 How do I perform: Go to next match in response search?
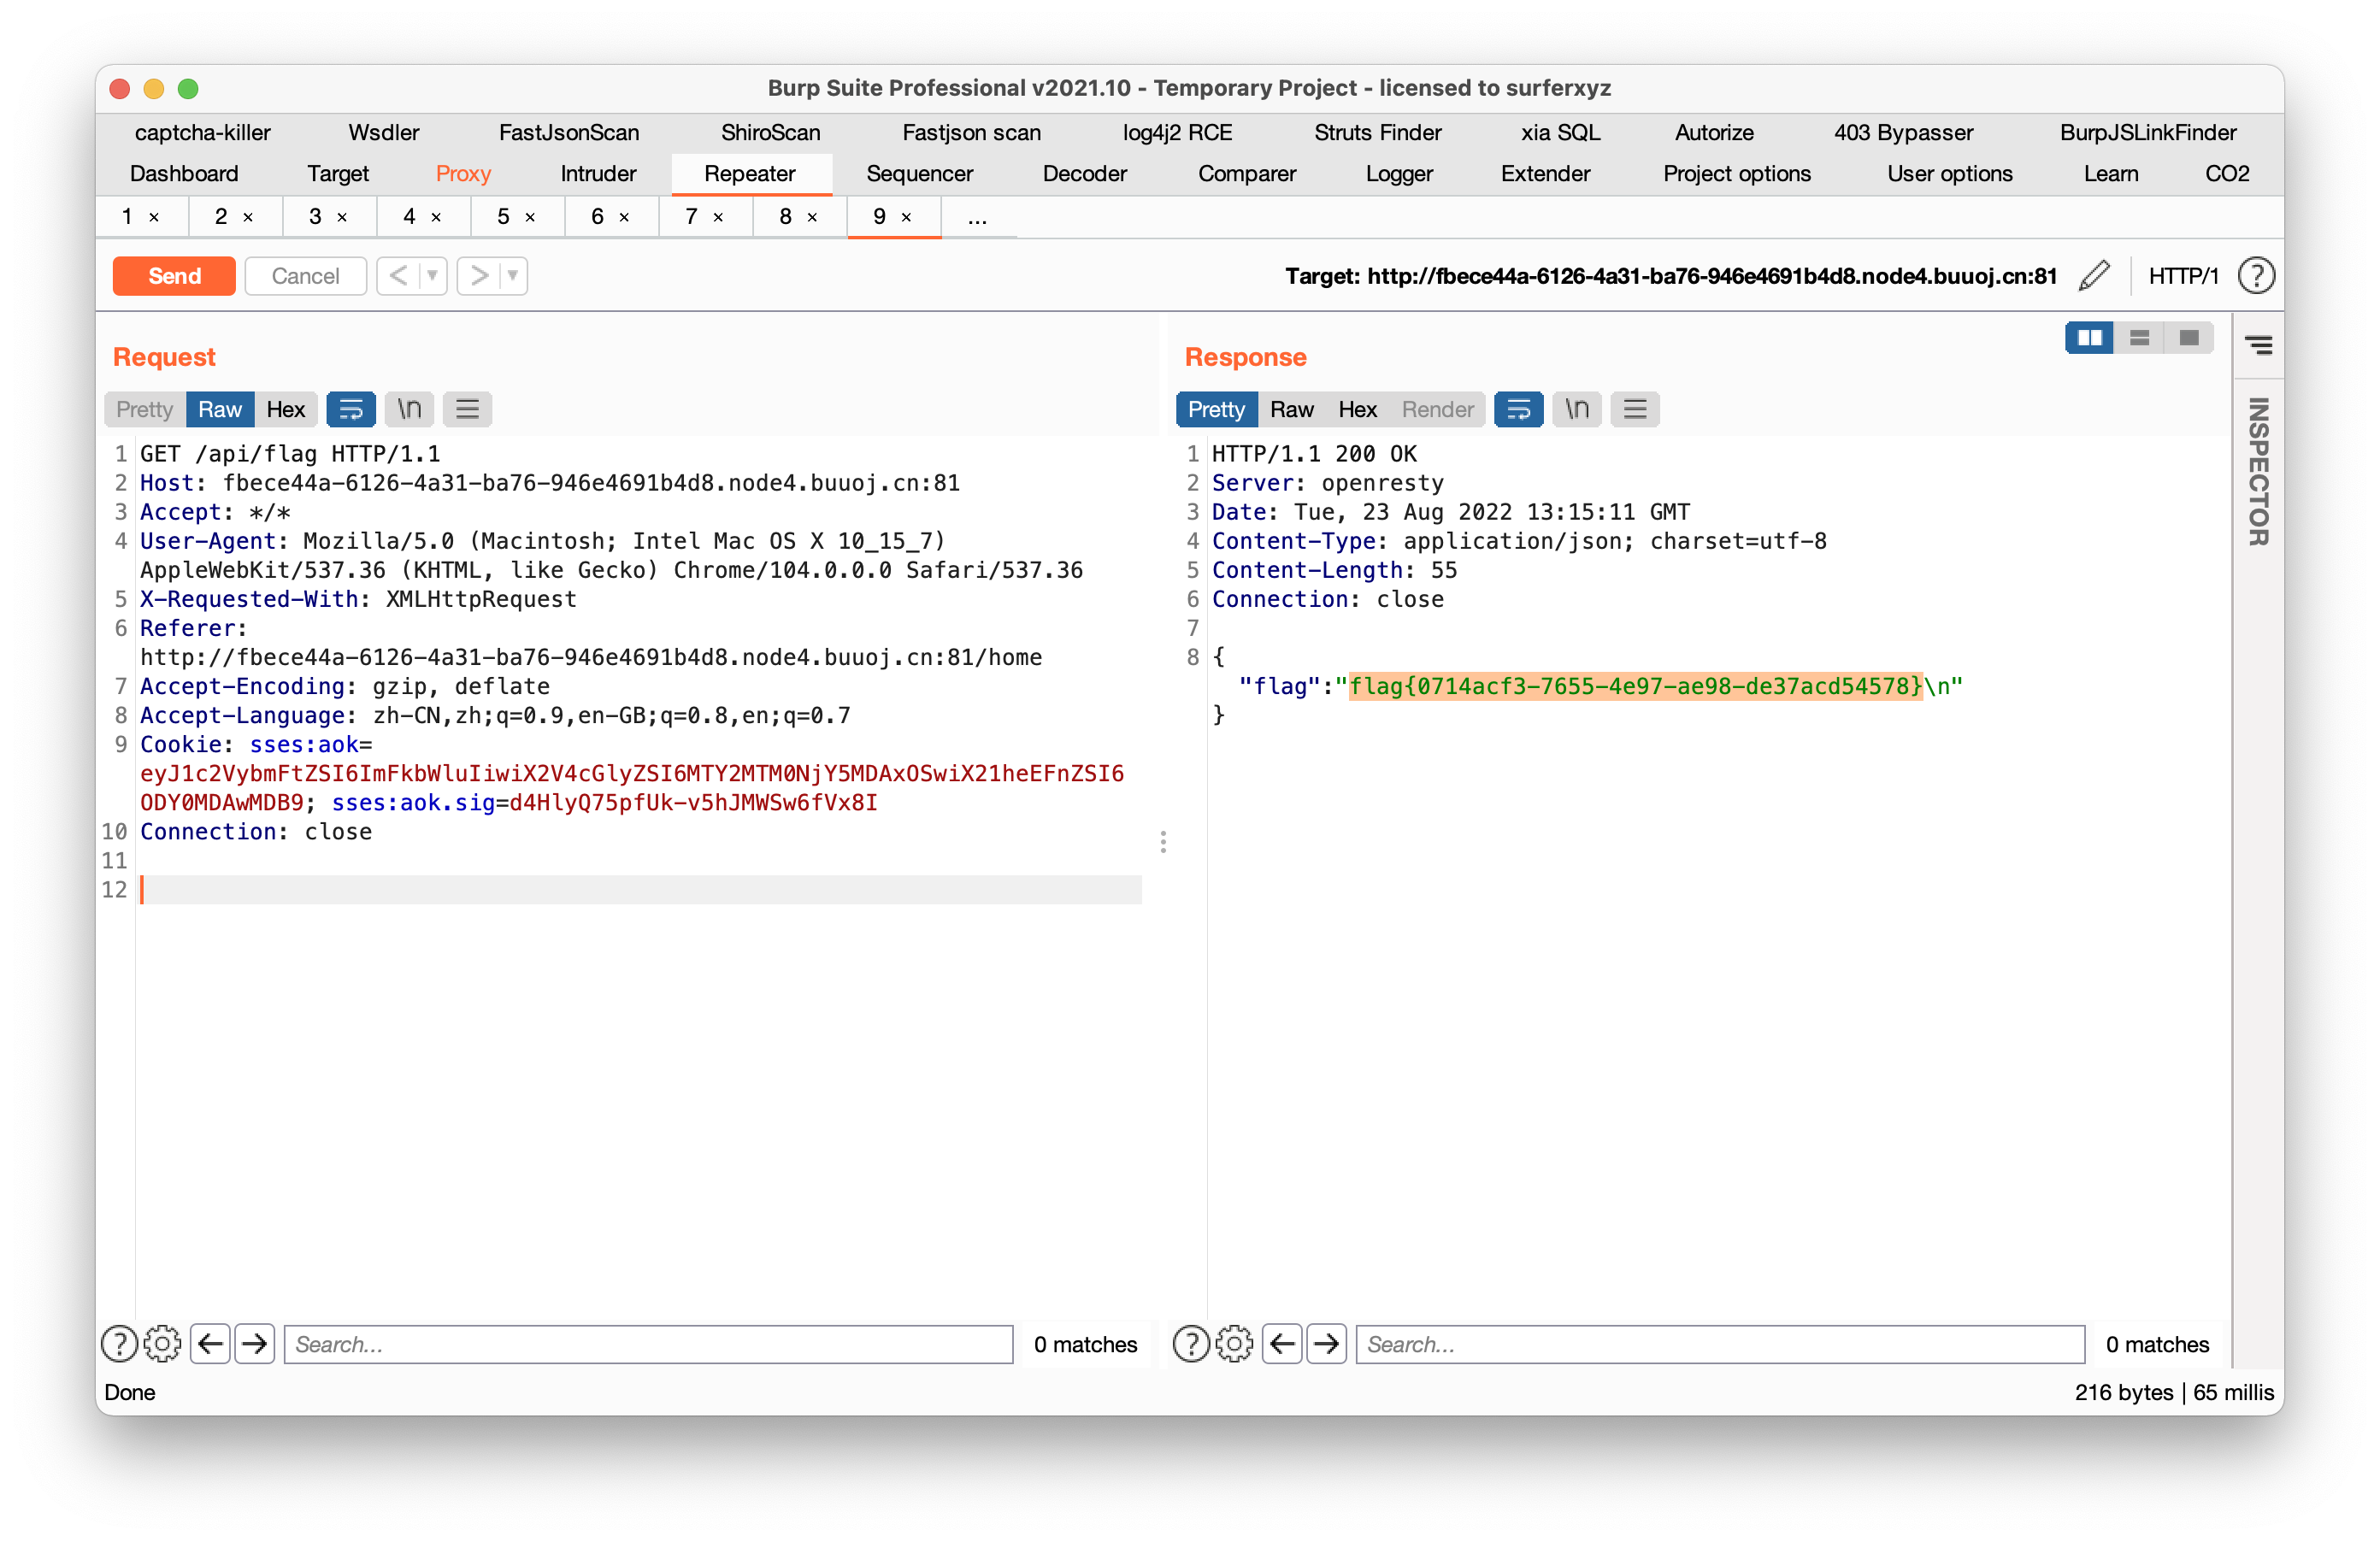point(1326,1344)
